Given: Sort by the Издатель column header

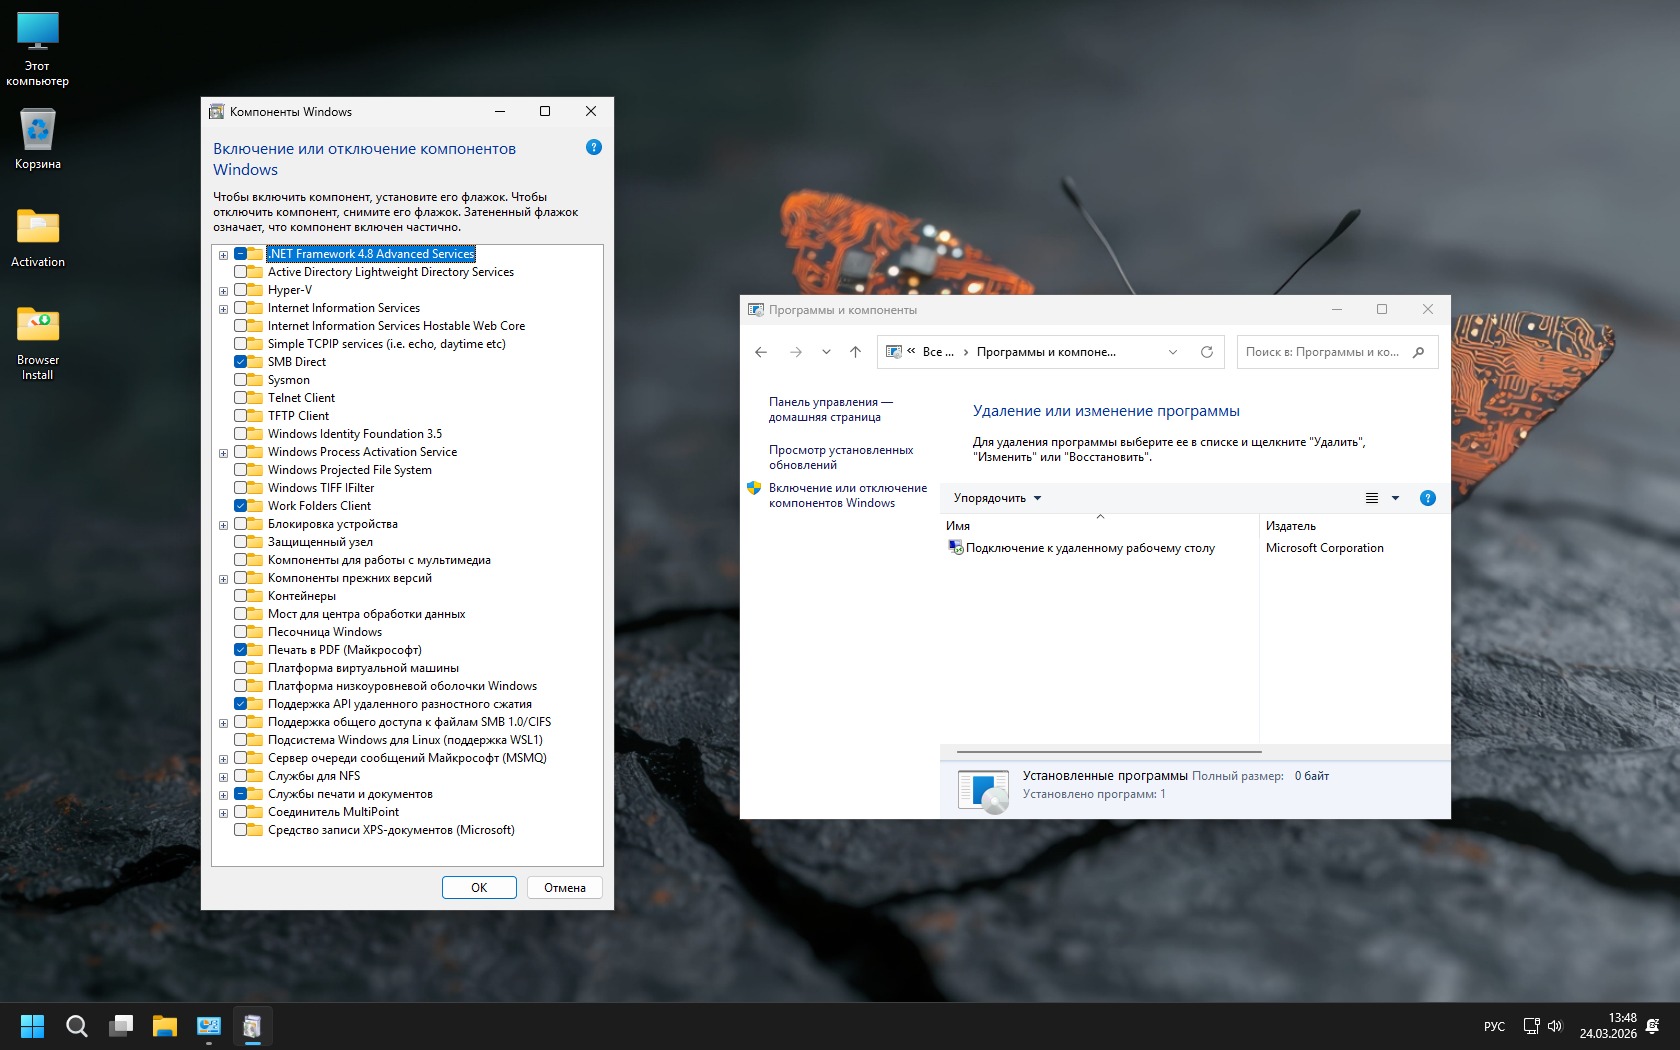Looking at the screenshot, I should [1291, 526].
